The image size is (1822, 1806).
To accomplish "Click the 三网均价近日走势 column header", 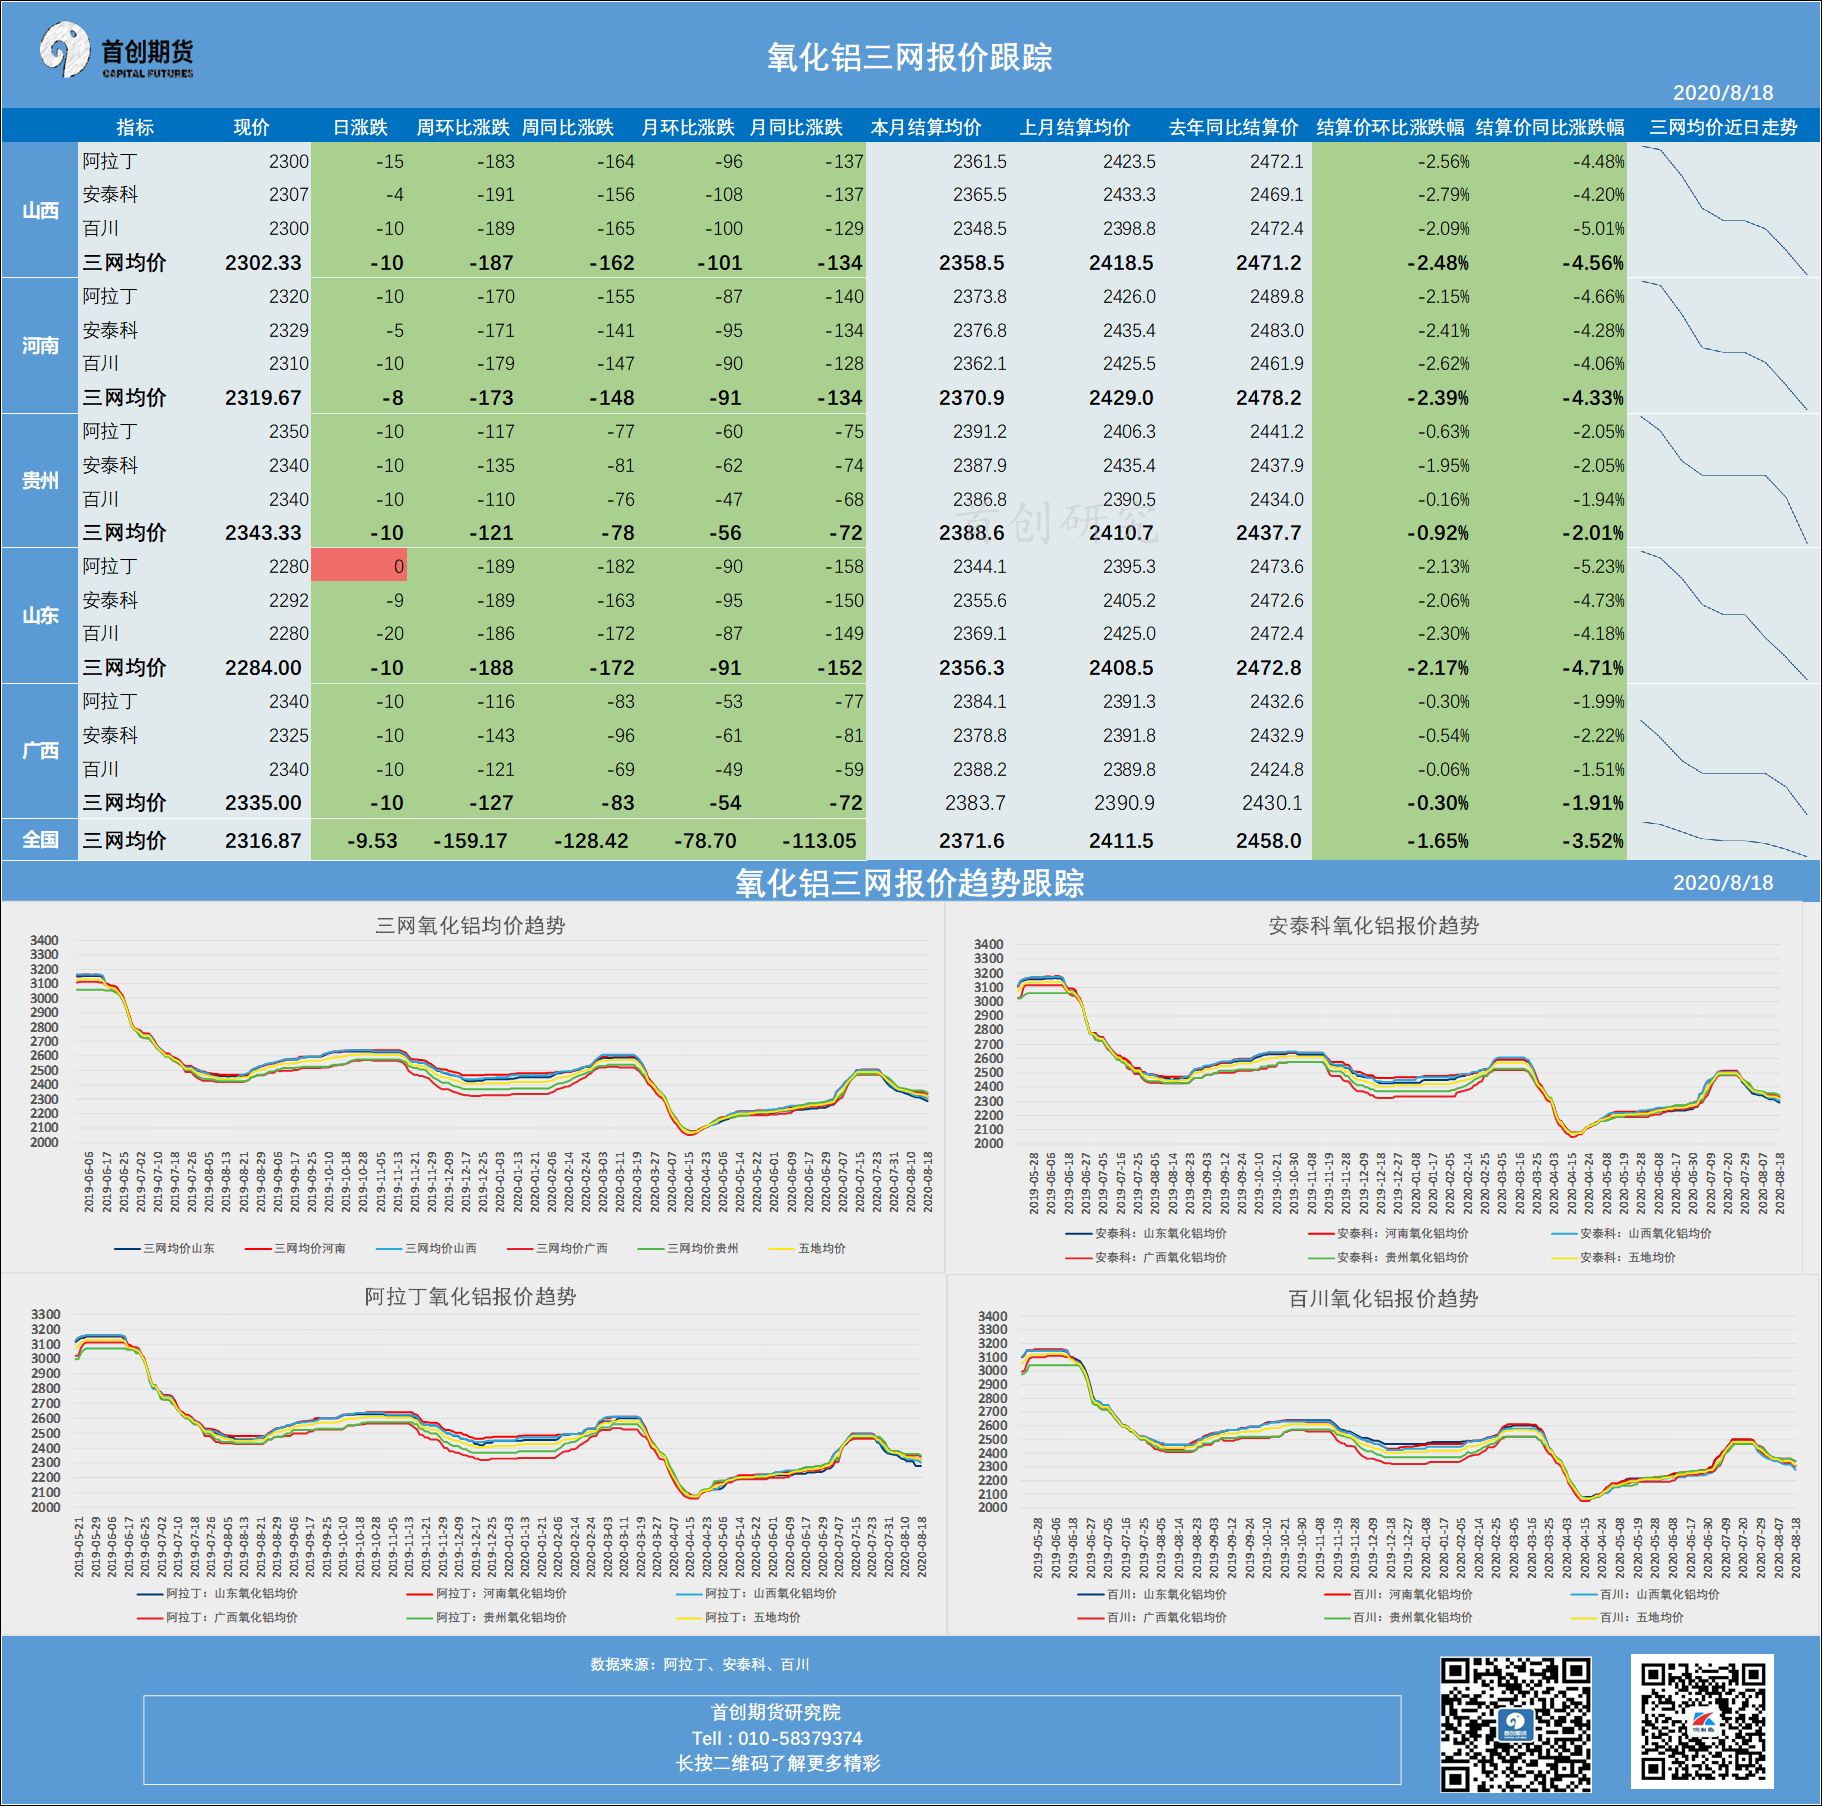I will coord(1723,127).
